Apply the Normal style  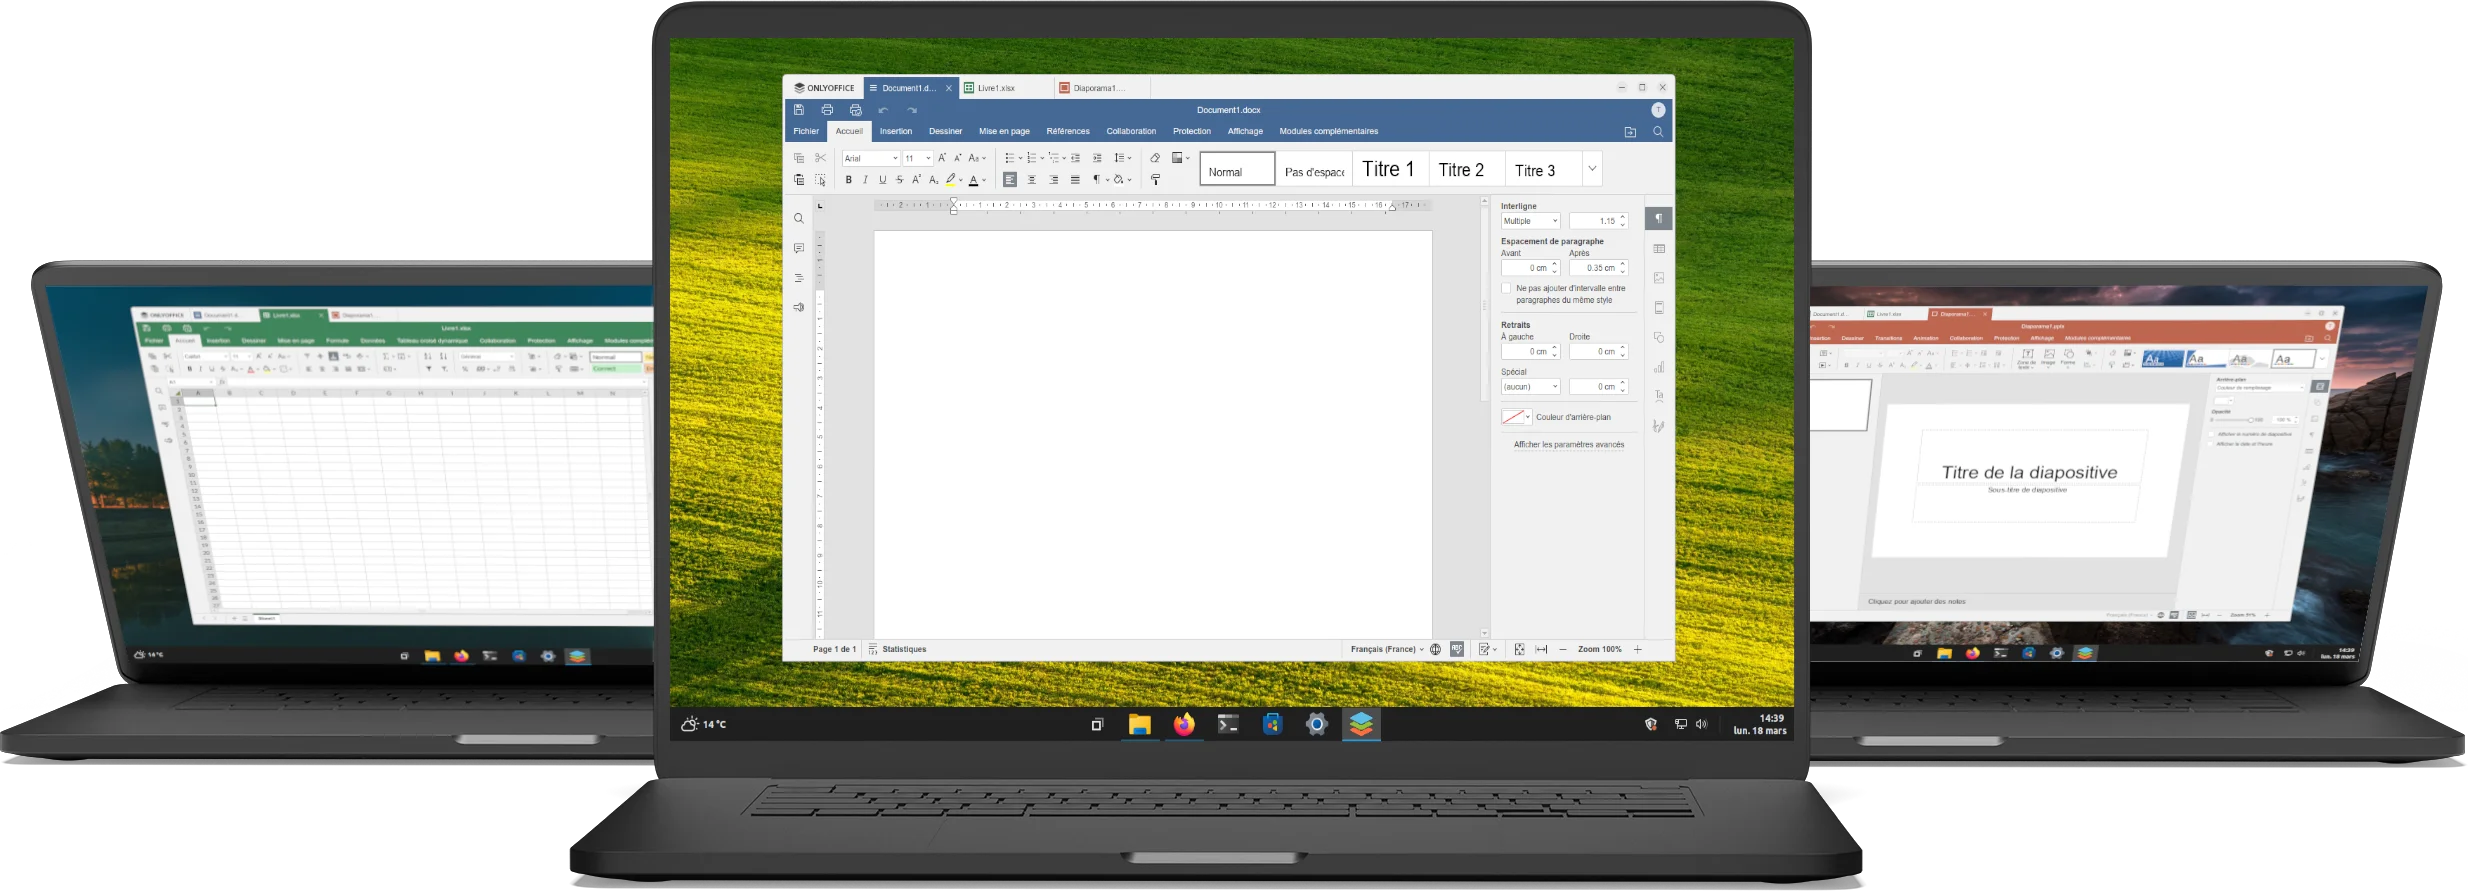[1237, 169]
